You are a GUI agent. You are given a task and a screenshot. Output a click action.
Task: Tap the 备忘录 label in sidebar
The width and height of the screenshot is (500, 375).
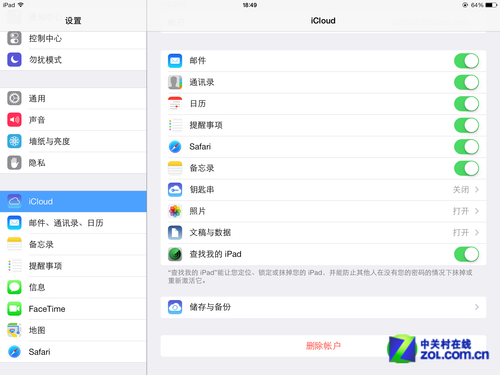(41, 244)
